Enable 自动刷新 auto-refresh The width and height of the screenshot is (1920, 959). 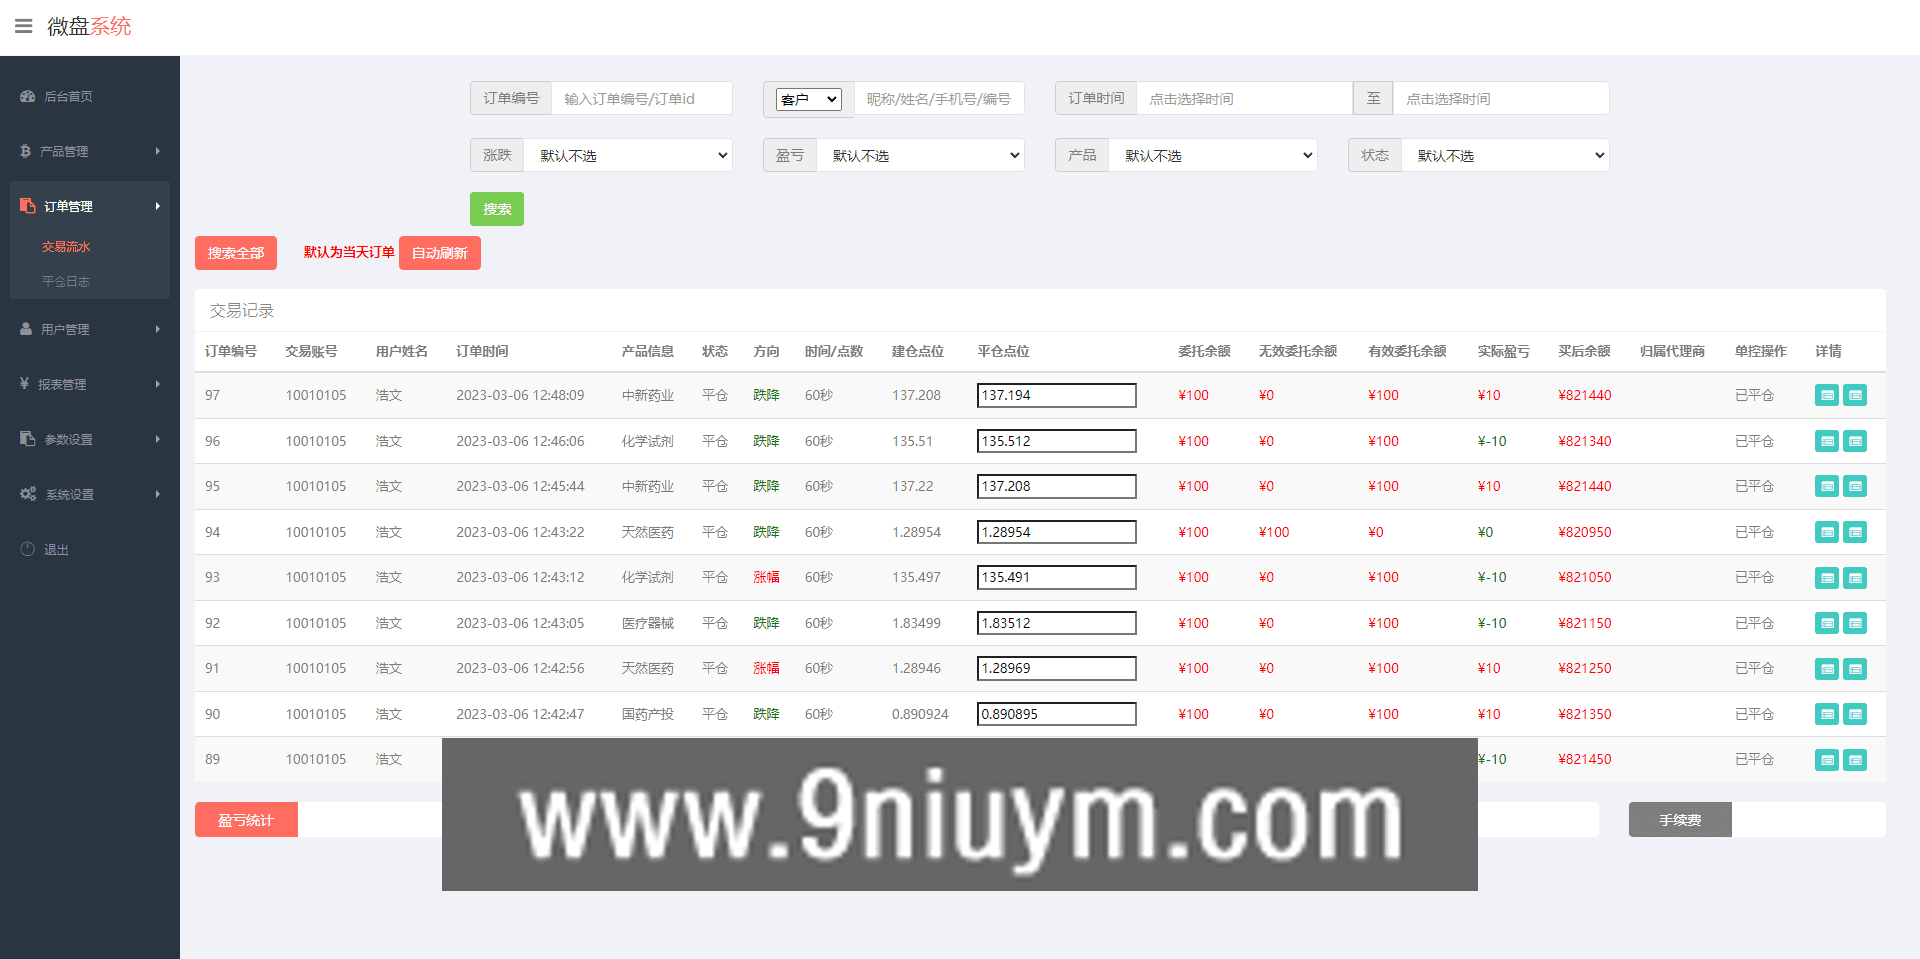point(439,253)
